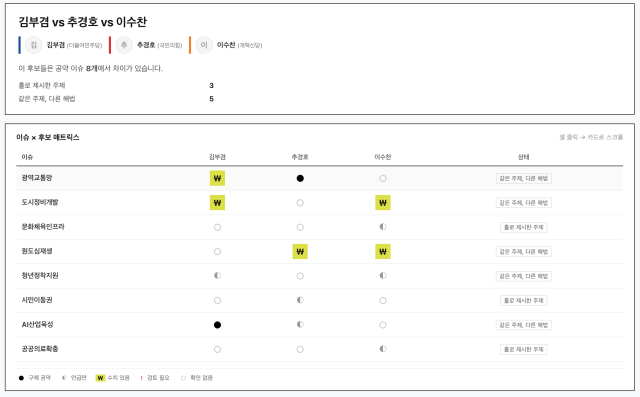This screenshot has height=397, width=640.
Task: Click '홀로 제시한 주제' summary count row
Action: point(116,85)
